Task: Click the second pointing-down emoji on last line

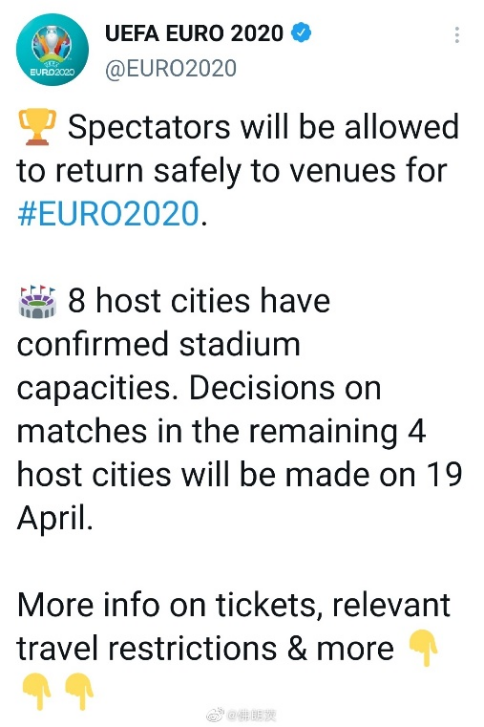Action: pyautogui.click(x=79, y=691)
